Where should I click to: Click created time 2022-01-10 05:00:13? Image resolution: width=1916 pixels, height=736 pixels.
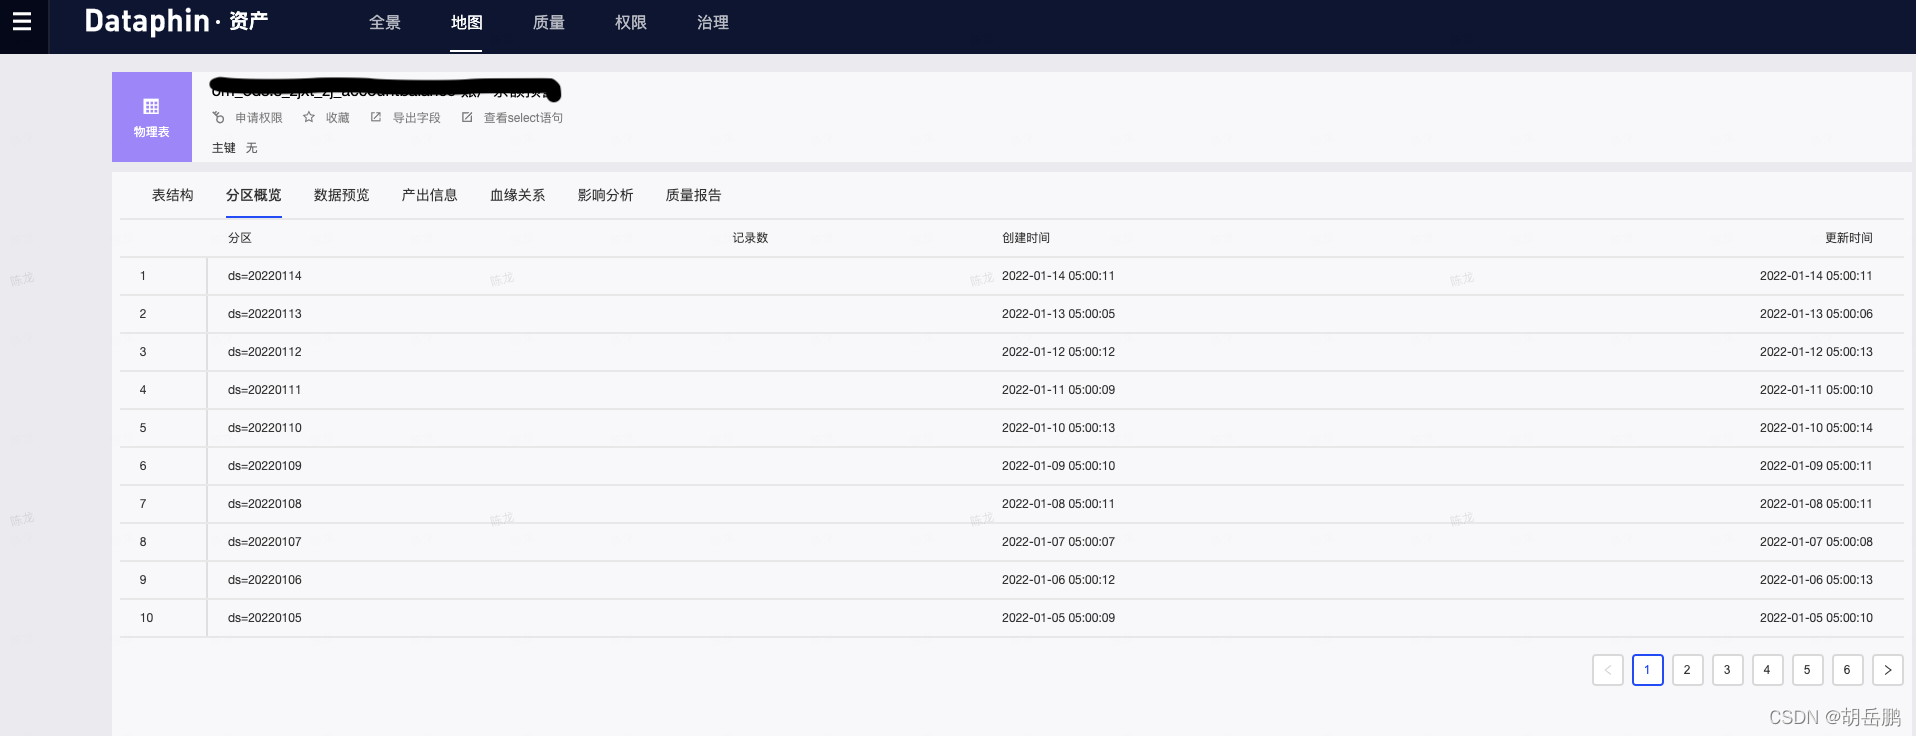(1058, 428)
